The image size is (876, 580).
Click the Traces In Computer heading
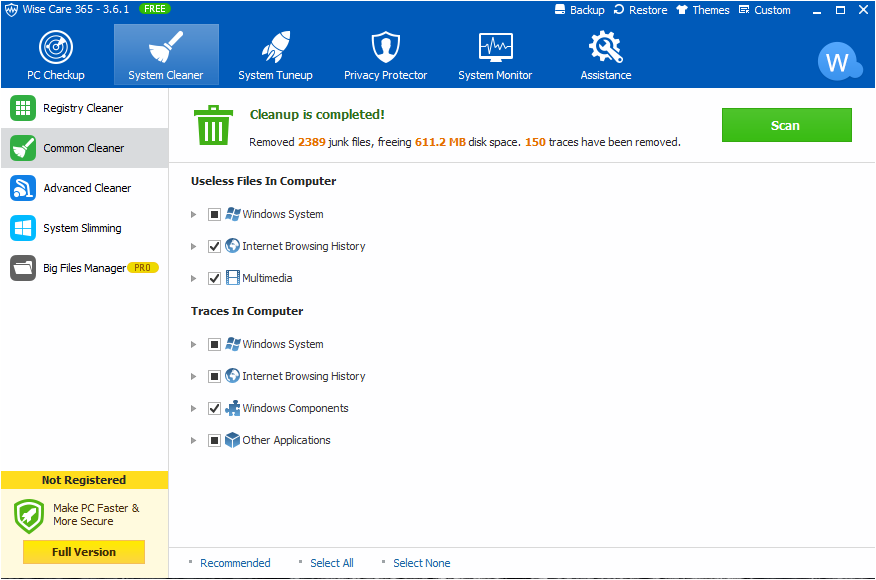[247, 311]
